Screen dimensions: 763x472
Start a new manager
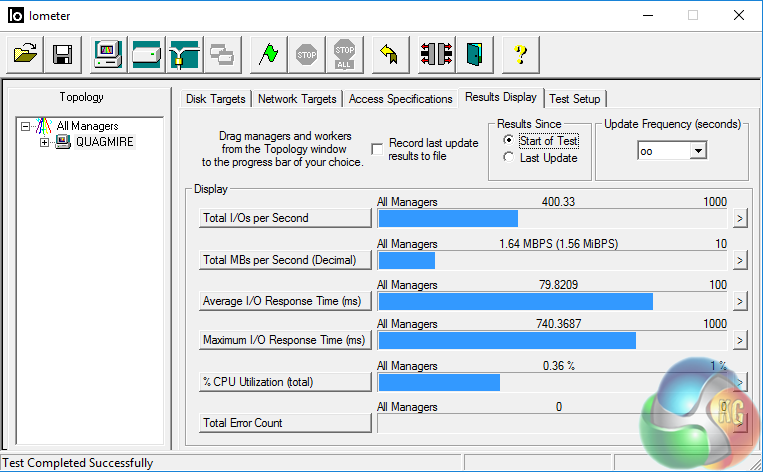pyautogui.click(x=109, y=54)
